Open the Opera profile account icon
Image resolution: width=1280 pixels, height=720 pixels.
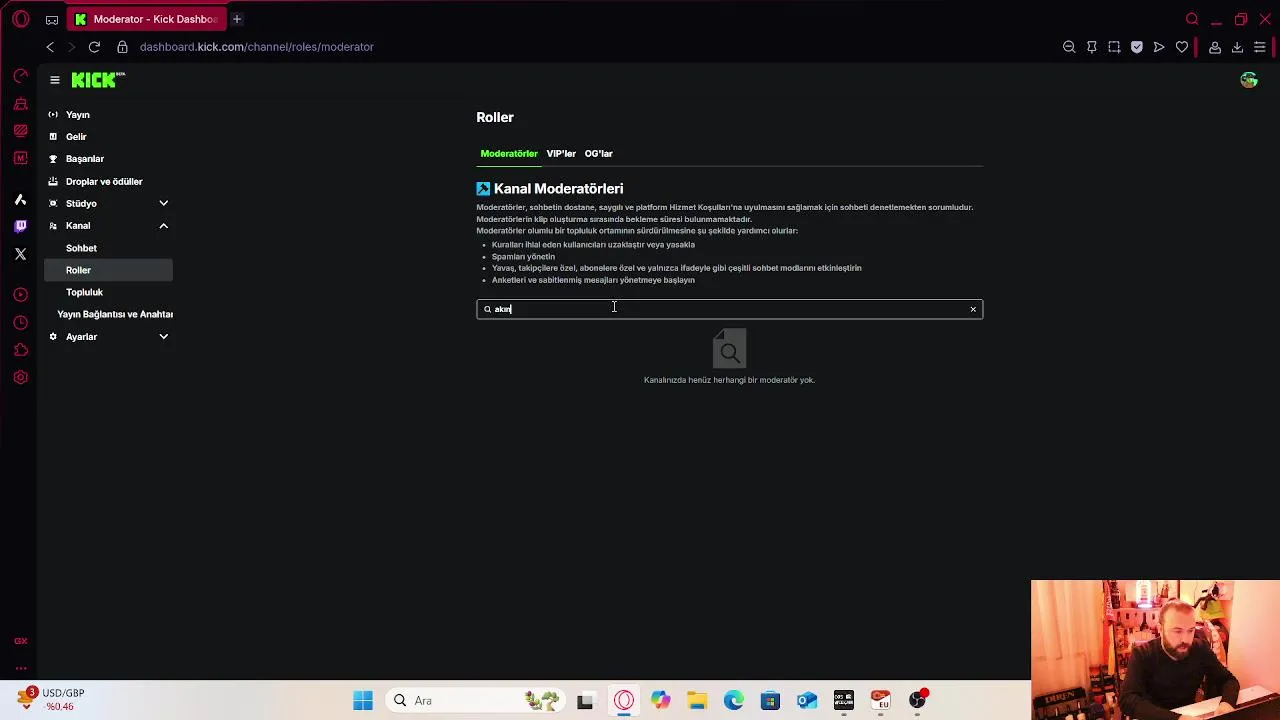[x=1215, y=47]
